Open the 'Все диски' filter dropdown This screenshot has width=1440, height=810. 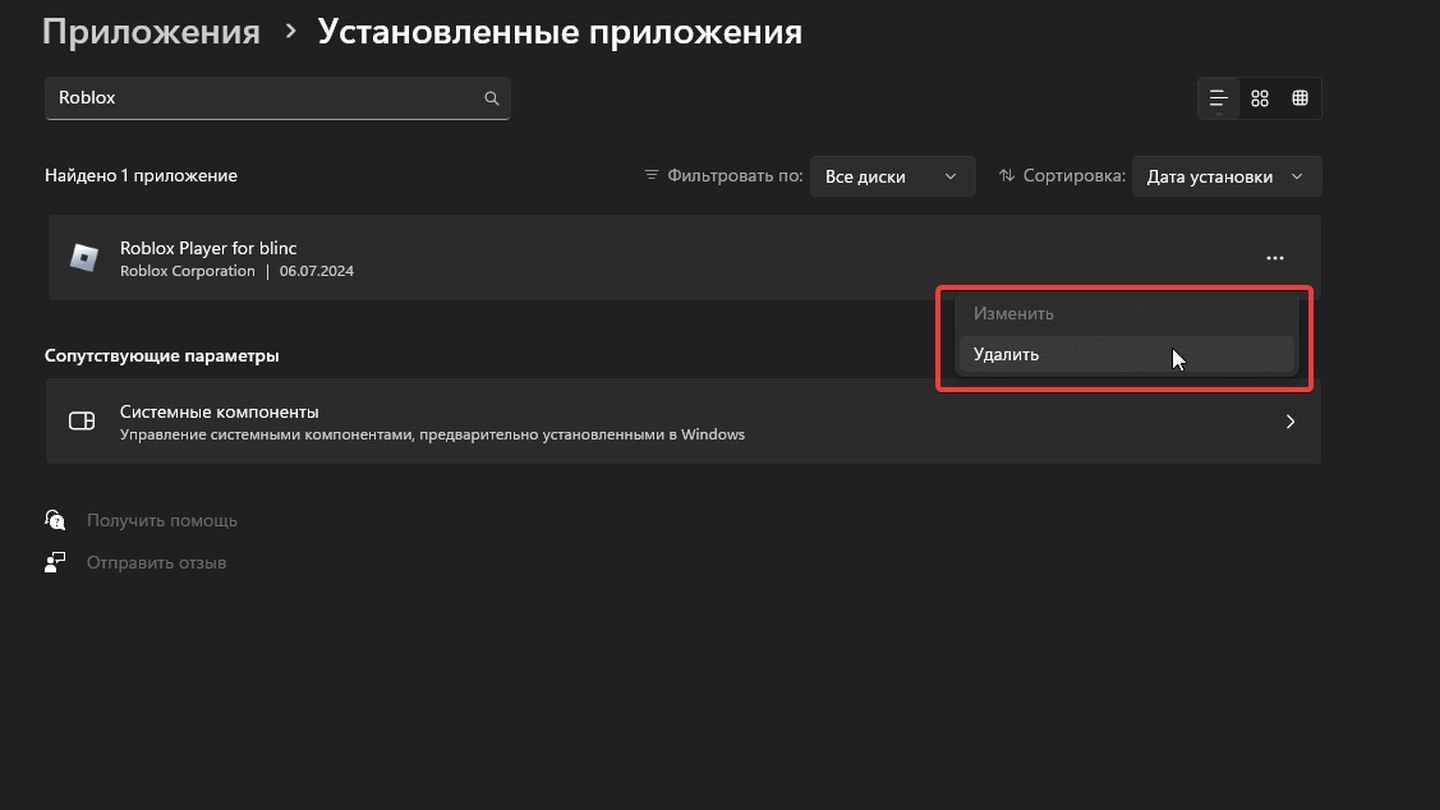[892, 176]
